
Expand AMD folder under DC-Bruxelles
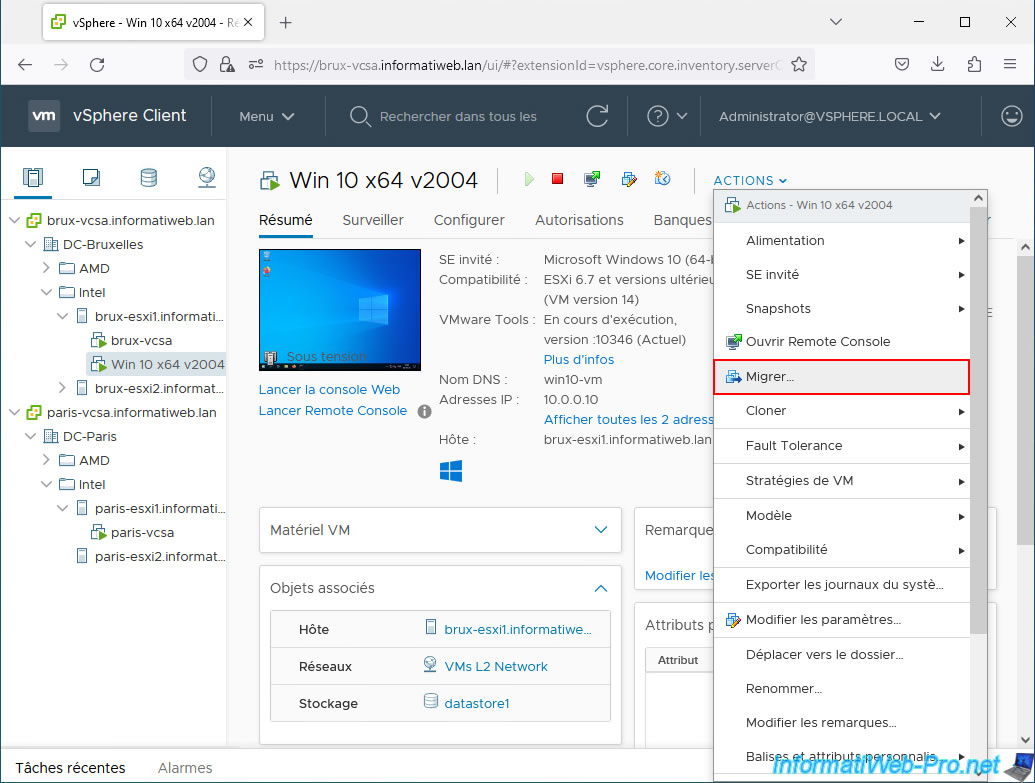point(46,267)
